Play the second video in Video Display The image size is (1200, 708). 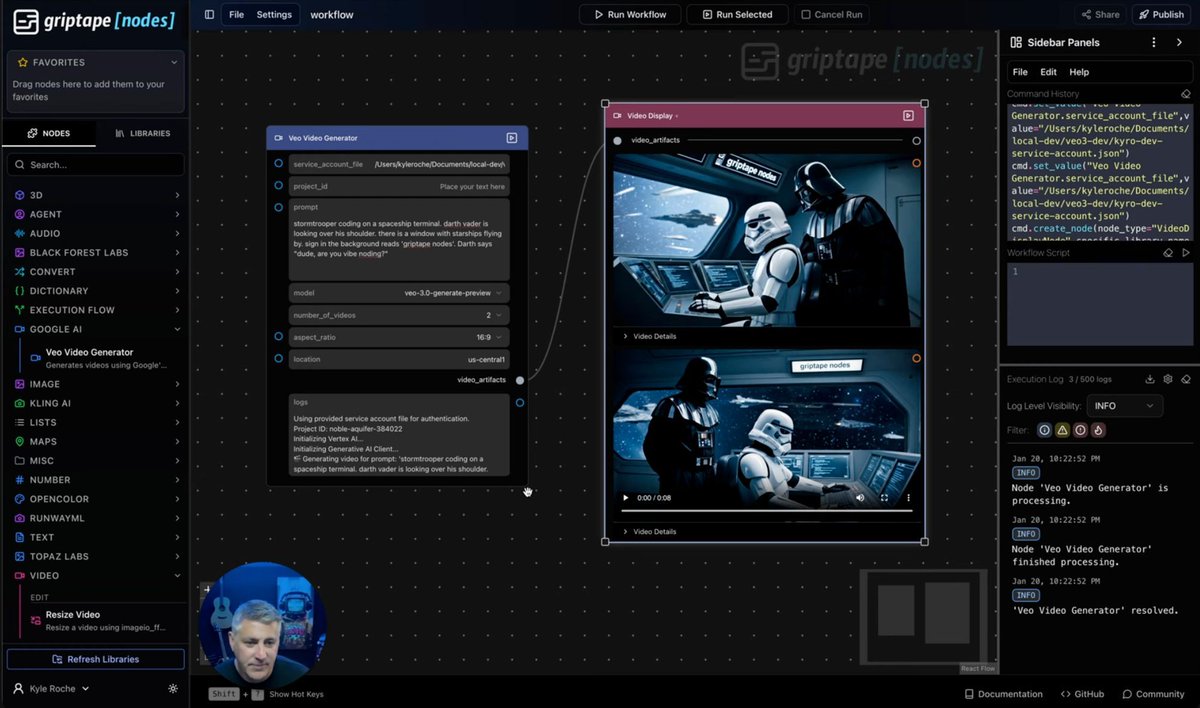click(x=626, y=497)
